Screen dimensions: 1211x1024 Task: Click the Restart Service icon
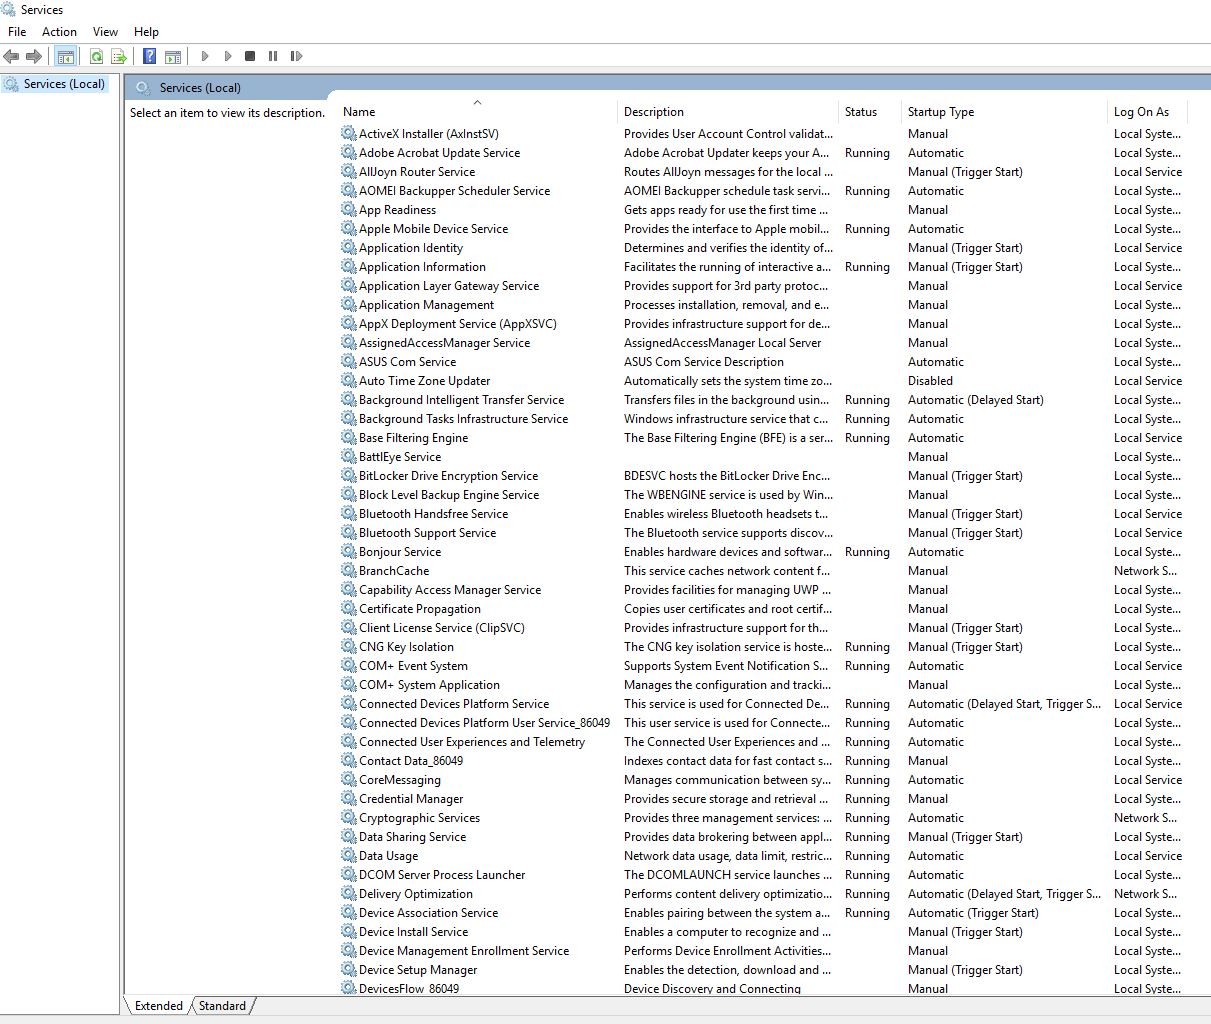tap(296, 56)
